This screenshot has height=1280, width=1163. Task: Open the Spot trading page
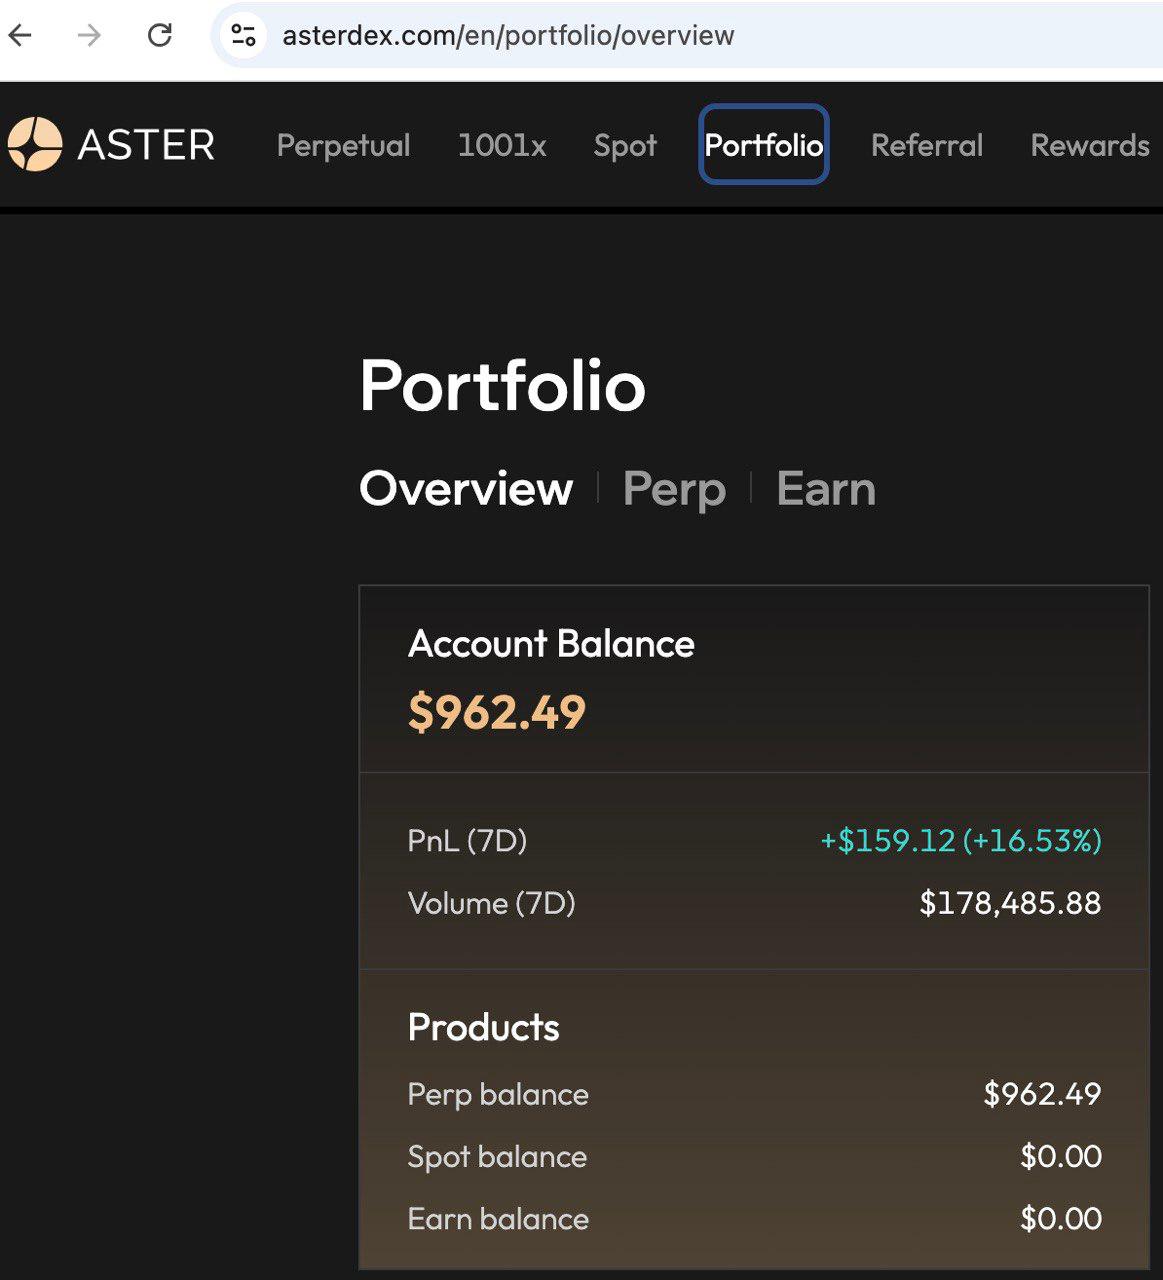click(625, 145)
